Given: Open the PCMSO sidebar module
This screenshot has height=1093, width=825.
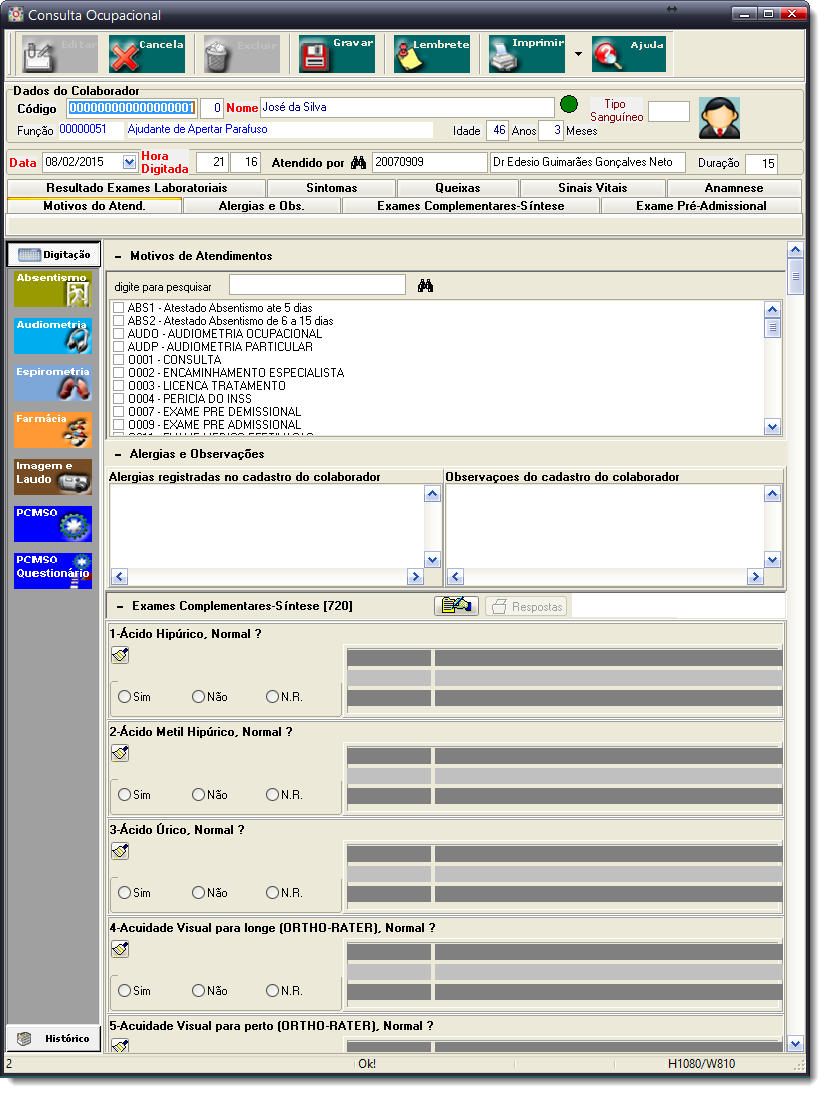Looking at the screenshot, I should coord(53,524).
